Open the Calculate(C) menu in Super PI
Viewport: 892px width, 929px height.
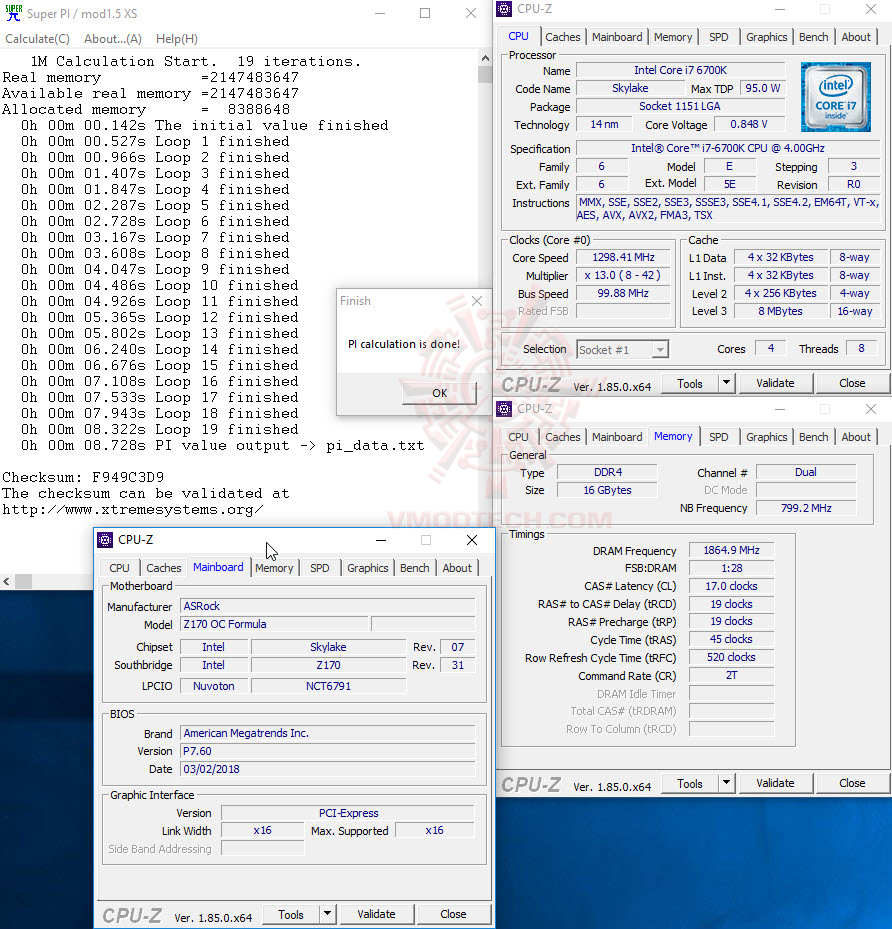[37, 39]
